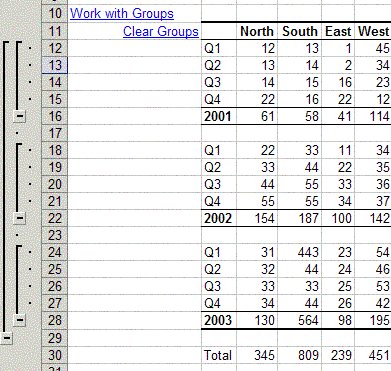Click the 2002 East subtotal 100
This screenshot has width=391, height=371.
[x=338, y=218]
